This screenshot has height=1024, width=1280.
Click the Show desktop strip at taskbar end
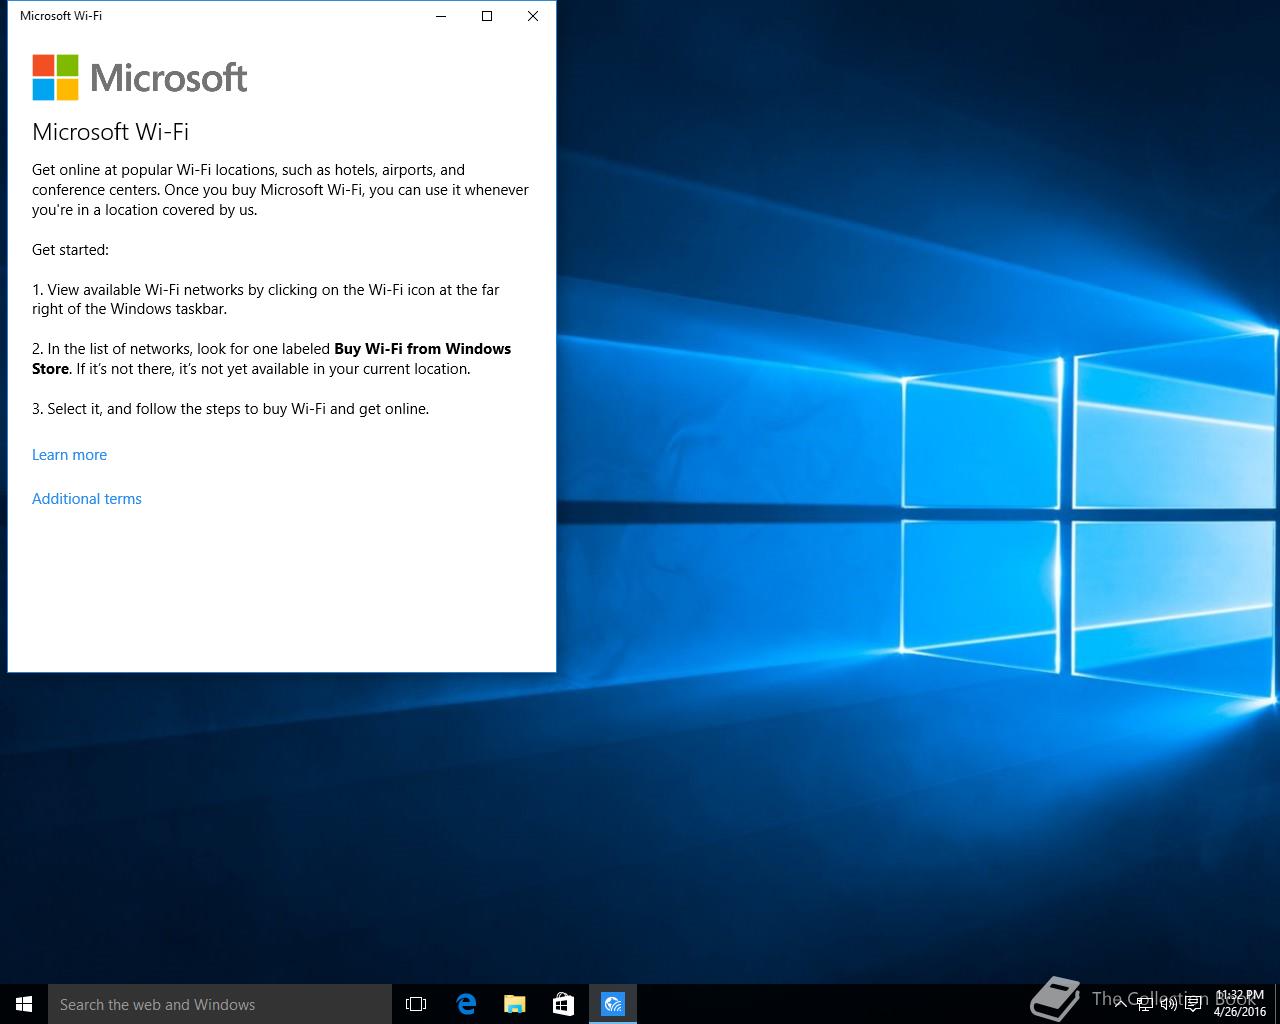[1277, 1004]
